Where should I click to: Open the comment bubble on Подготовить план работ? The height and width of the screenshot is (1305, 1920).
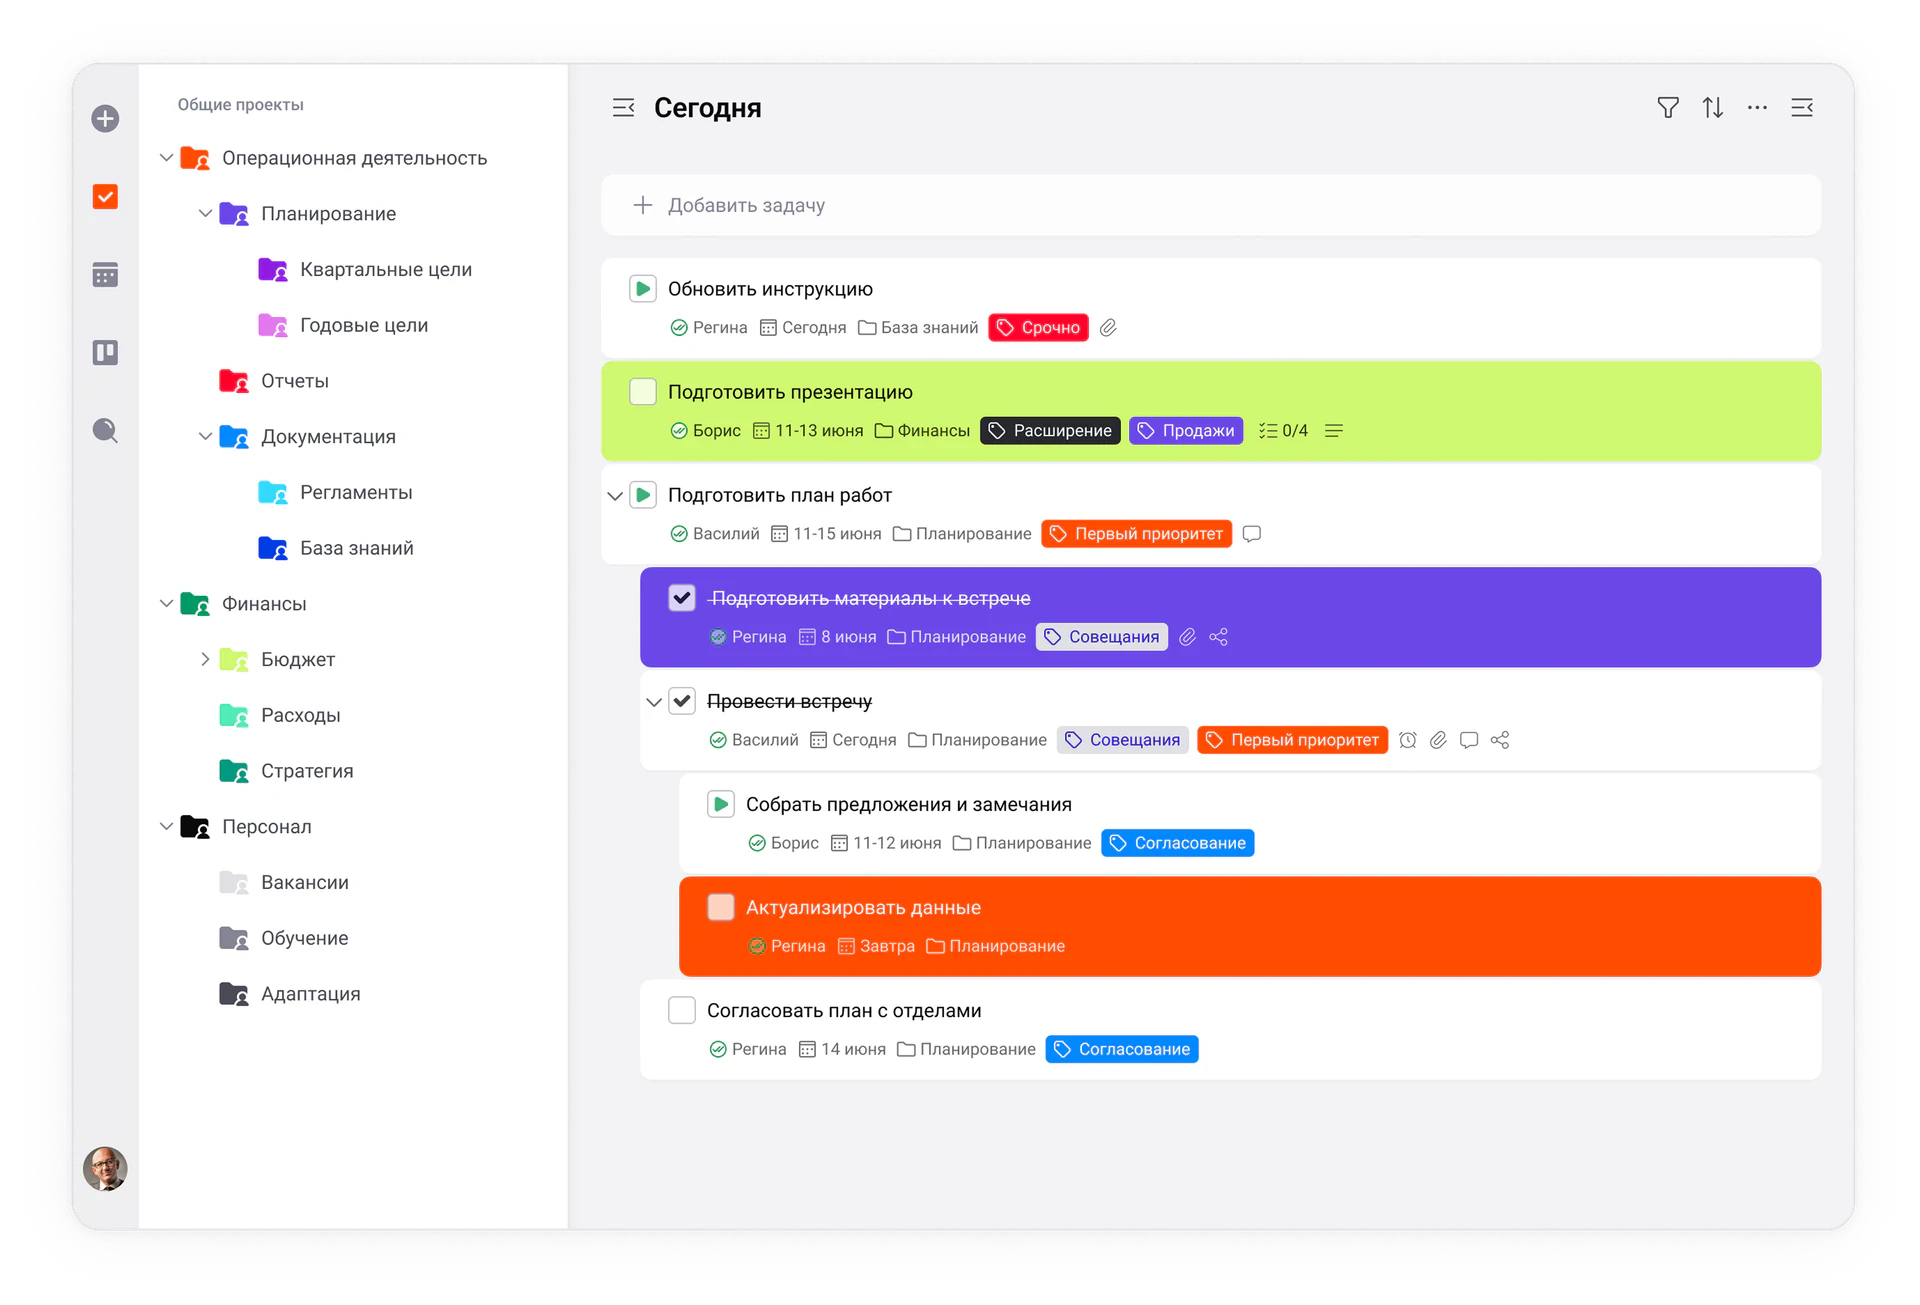(1251, 534)
